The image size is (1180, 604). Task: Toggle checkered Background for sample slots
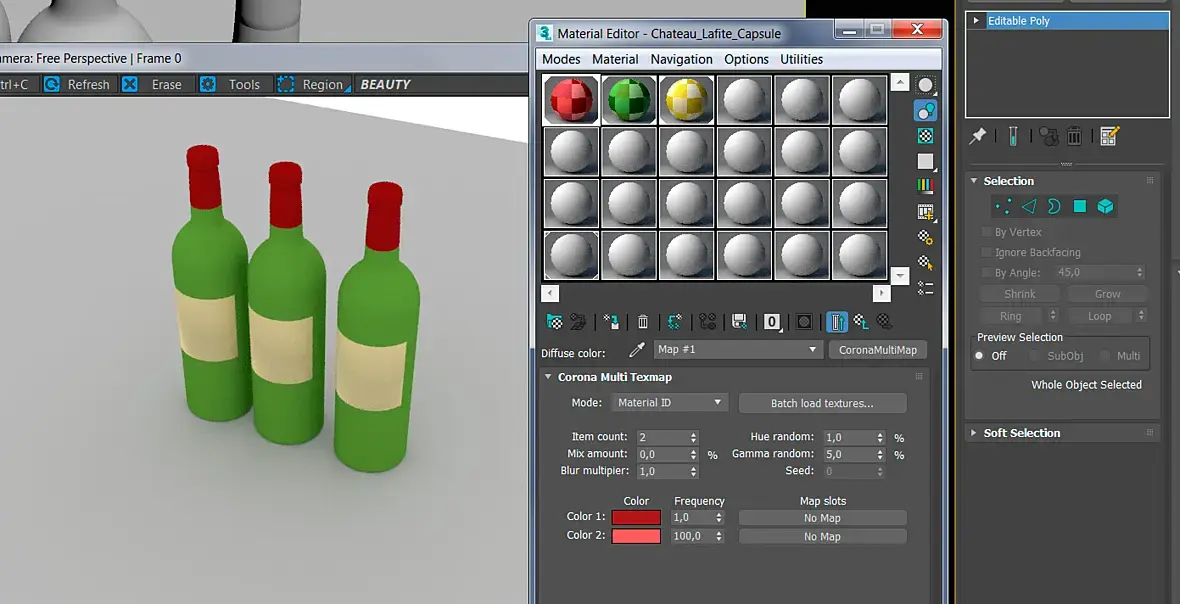point(925,136)
